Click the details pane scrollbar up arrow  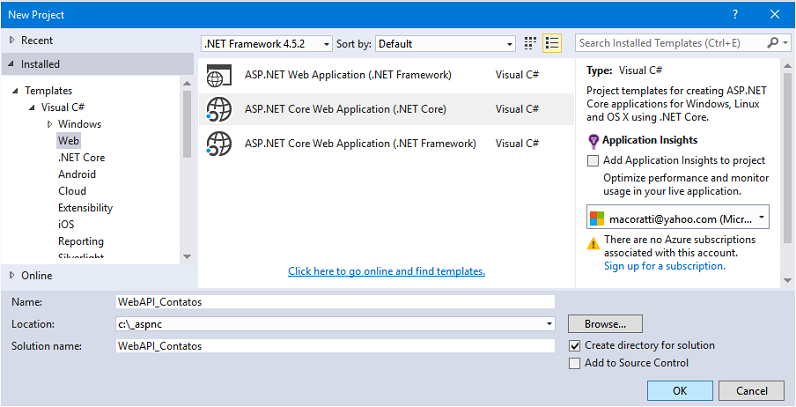point(787,66)
